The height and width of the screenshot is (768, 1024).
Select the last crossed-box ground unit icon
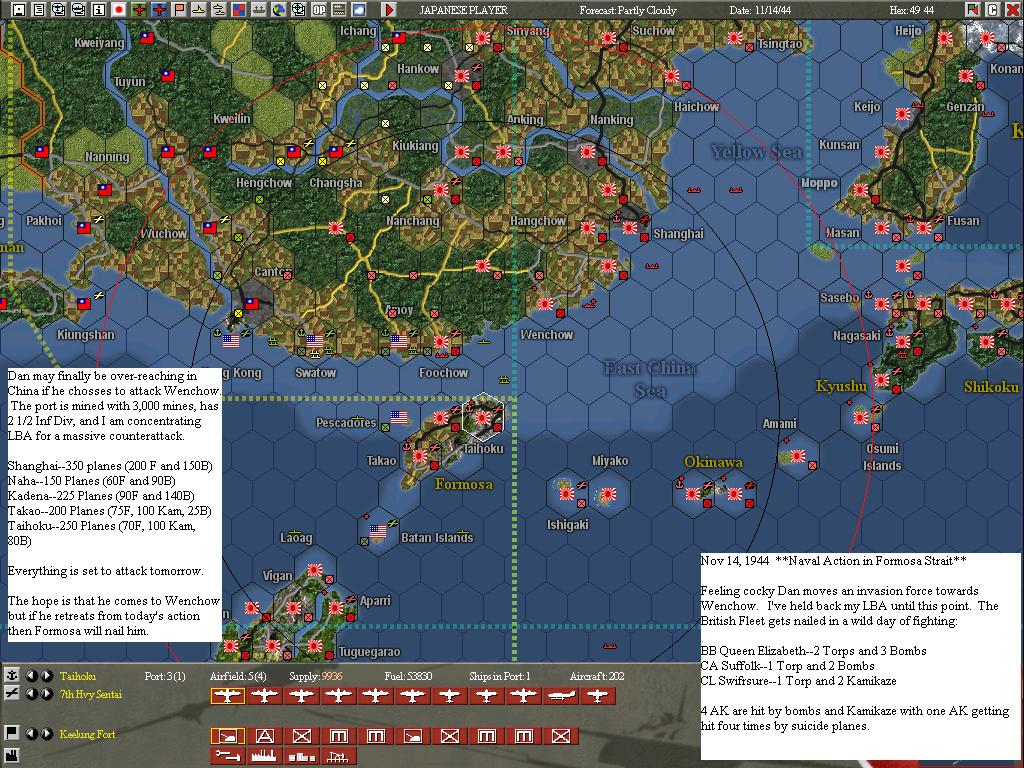pos(561,736)
